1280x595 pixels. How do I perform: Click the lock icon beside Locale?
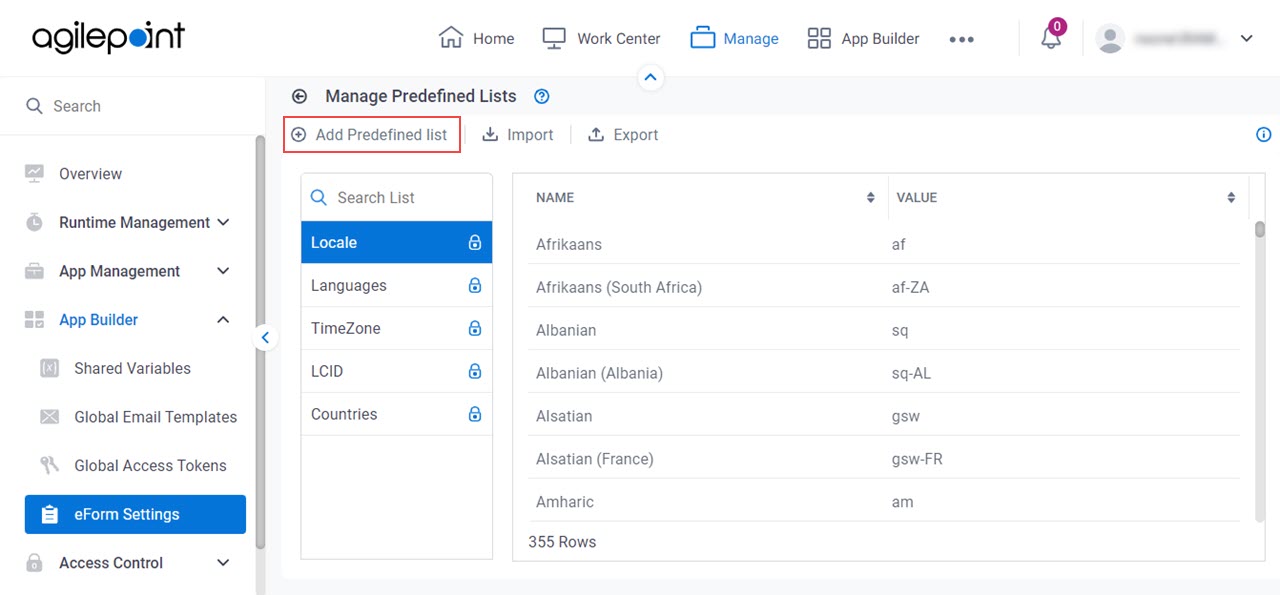coord(475,242)
